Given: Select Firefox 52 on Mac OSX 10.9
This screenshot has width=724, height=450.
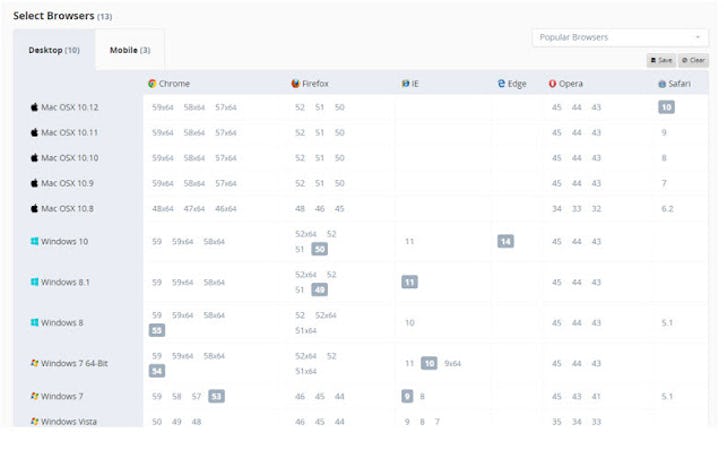Looking at the screenshot, I should [x=300, y=183].
